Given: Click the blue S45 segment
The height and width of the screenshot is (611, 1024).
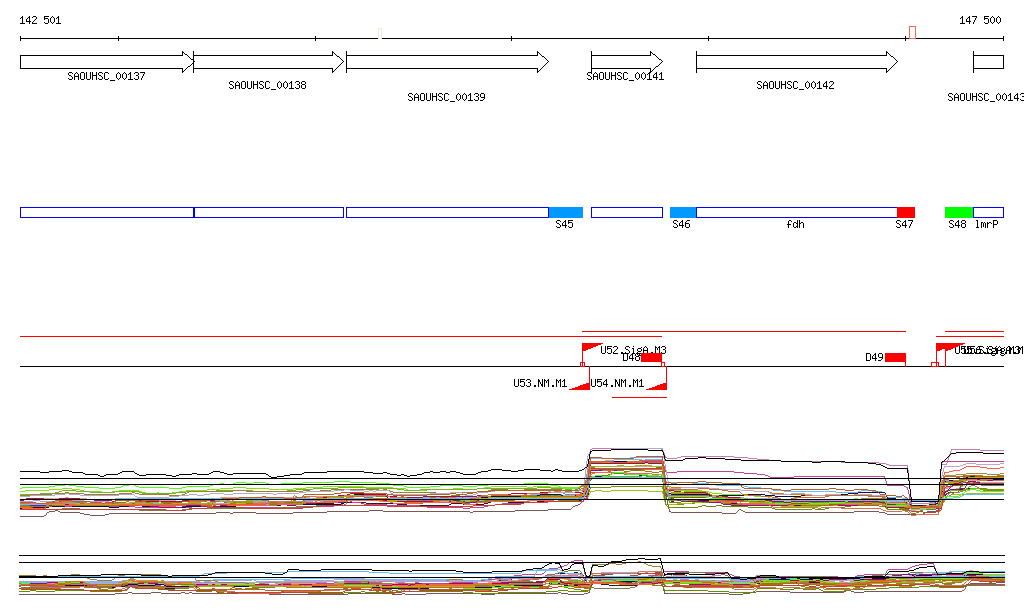Looking at the screenshot, I should pos(565,212).
